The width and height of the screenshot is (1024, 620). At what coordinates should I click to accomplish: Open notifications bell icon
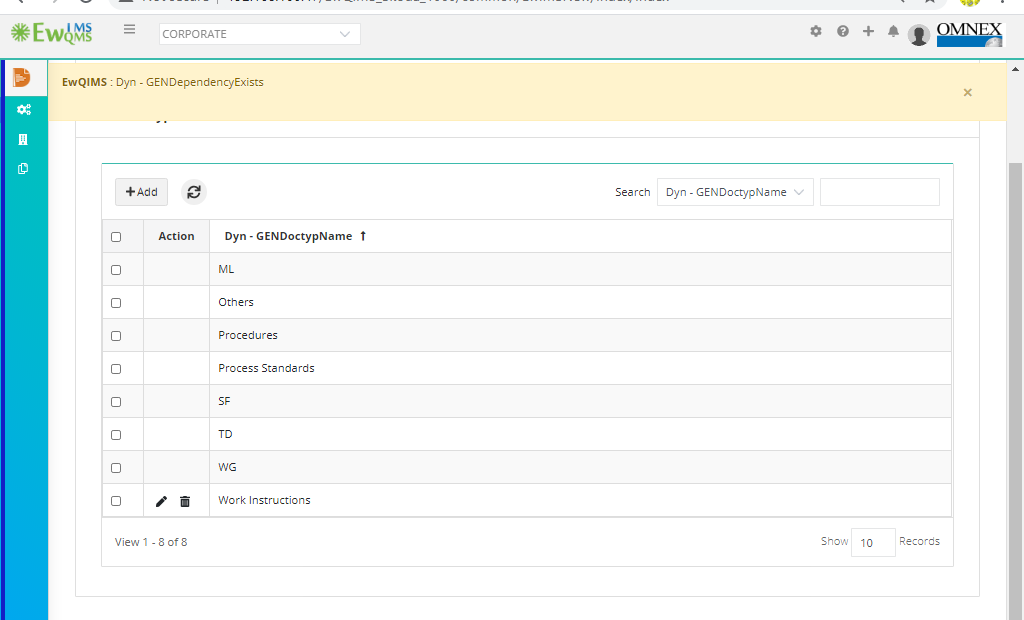click(x=893, y=31)
